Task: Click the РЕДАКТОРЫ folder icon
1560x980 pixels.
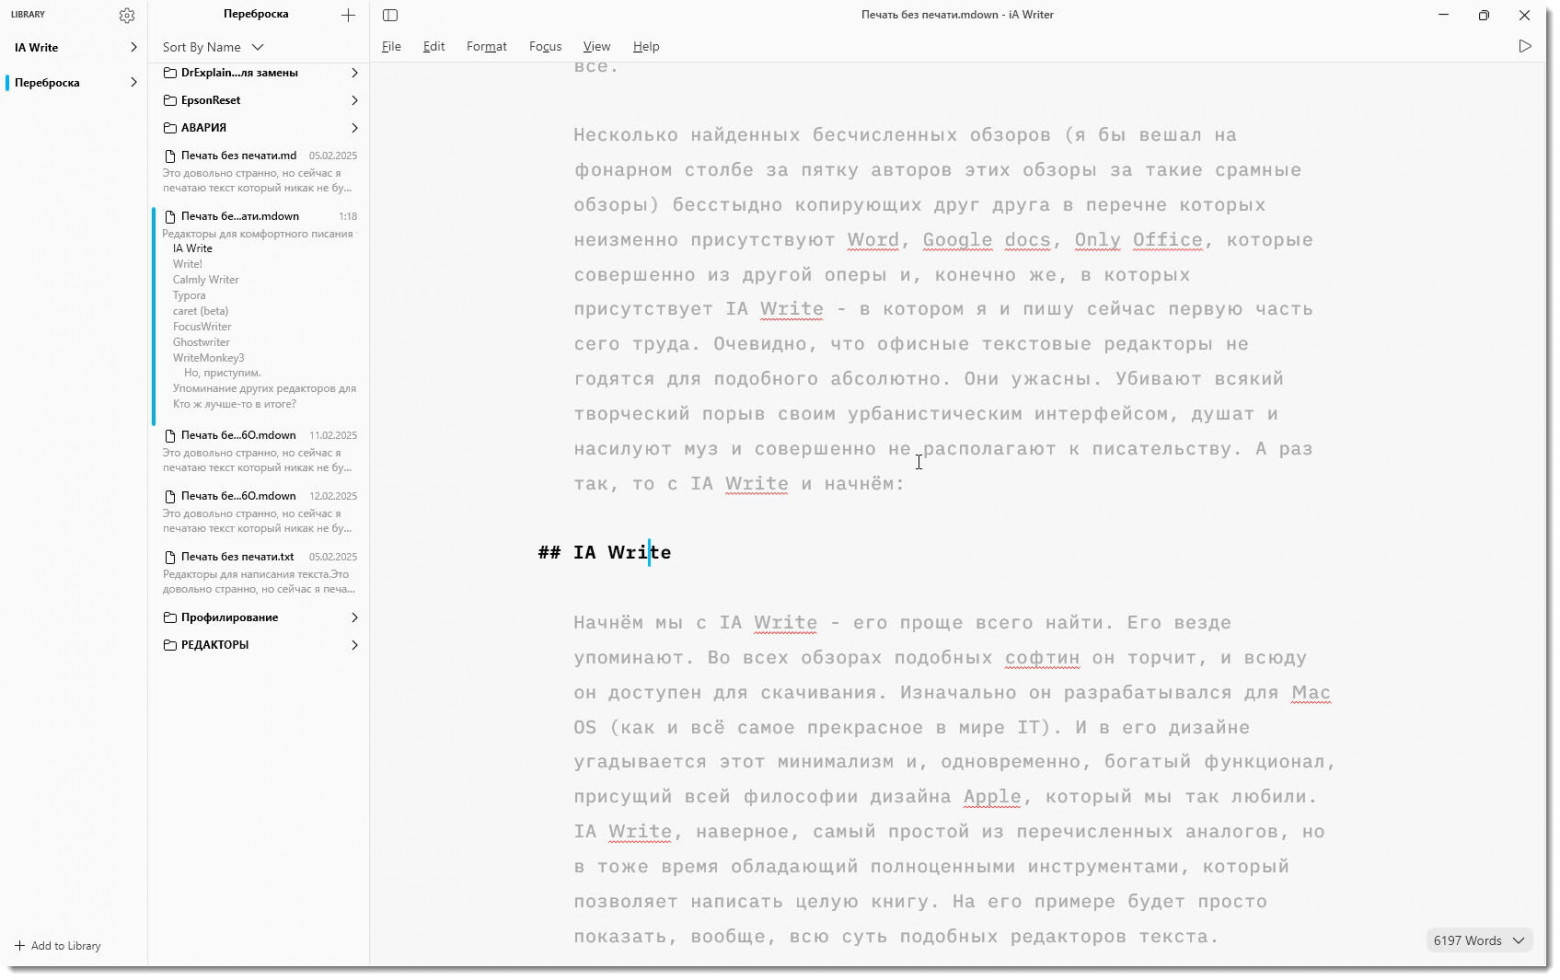Action: 170,645
